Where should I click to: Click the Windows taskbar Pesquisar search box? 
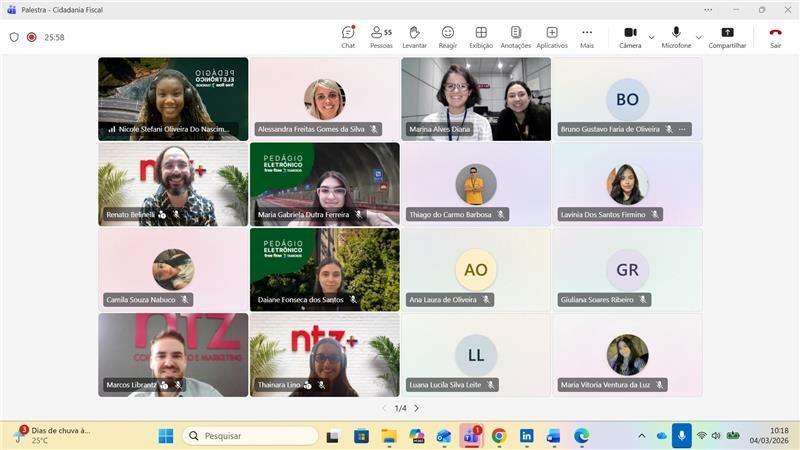pyautogui.click(x=250, y=436)
